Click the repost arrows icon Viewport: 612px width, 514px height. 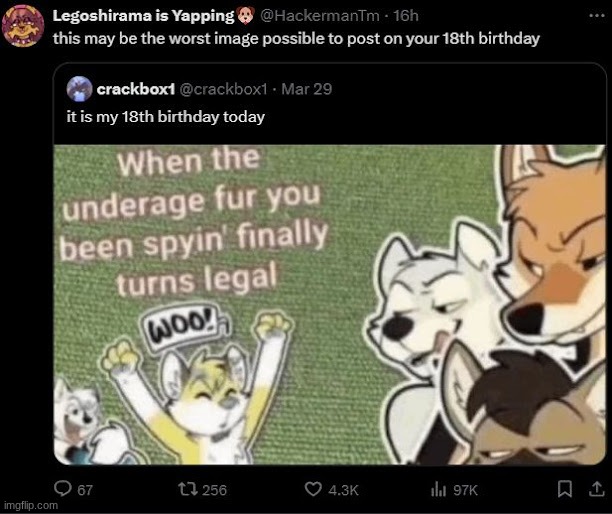click(186, 489)
